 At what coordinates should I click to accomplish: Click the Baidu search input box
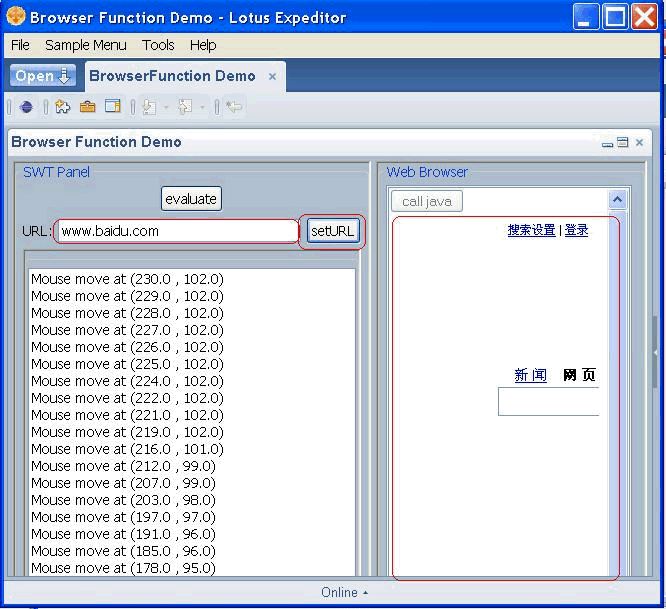point(549,401)
